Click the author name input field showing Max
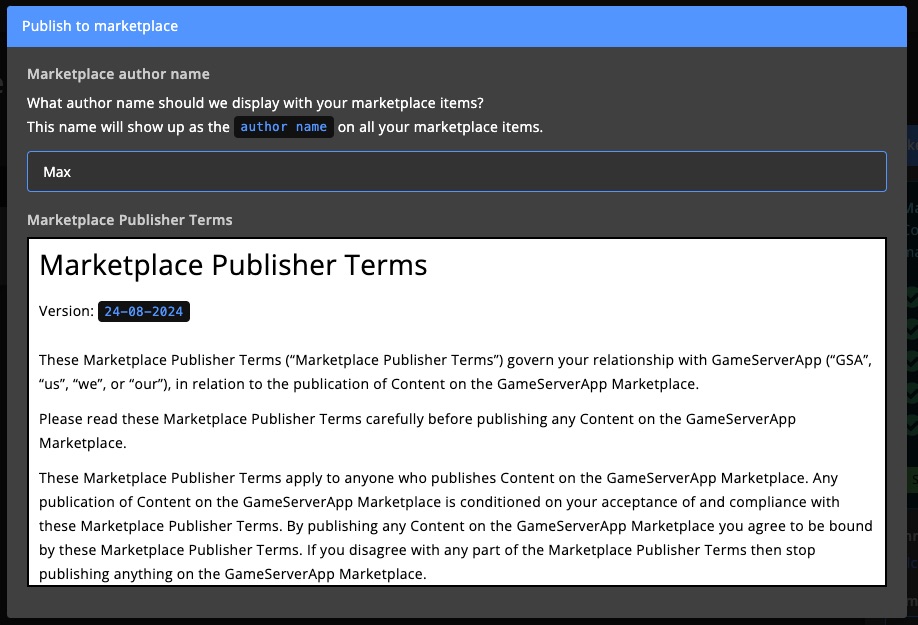918x625 pixels. click(x=457, y=171)
